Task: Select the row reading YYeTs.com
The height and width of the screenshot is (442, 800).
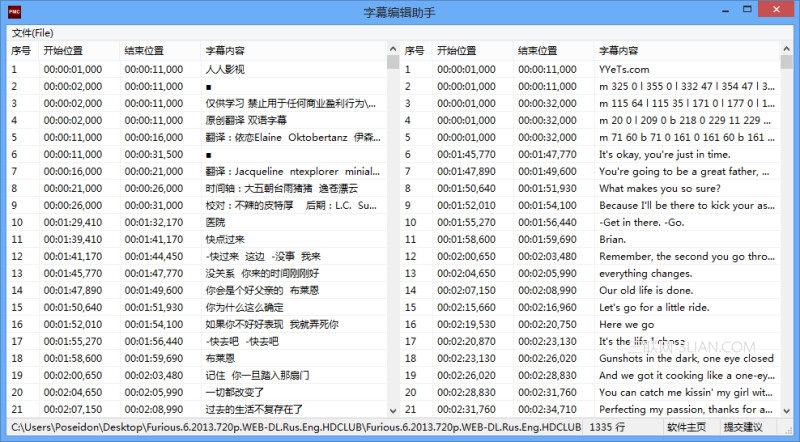Action: point(590,69)
